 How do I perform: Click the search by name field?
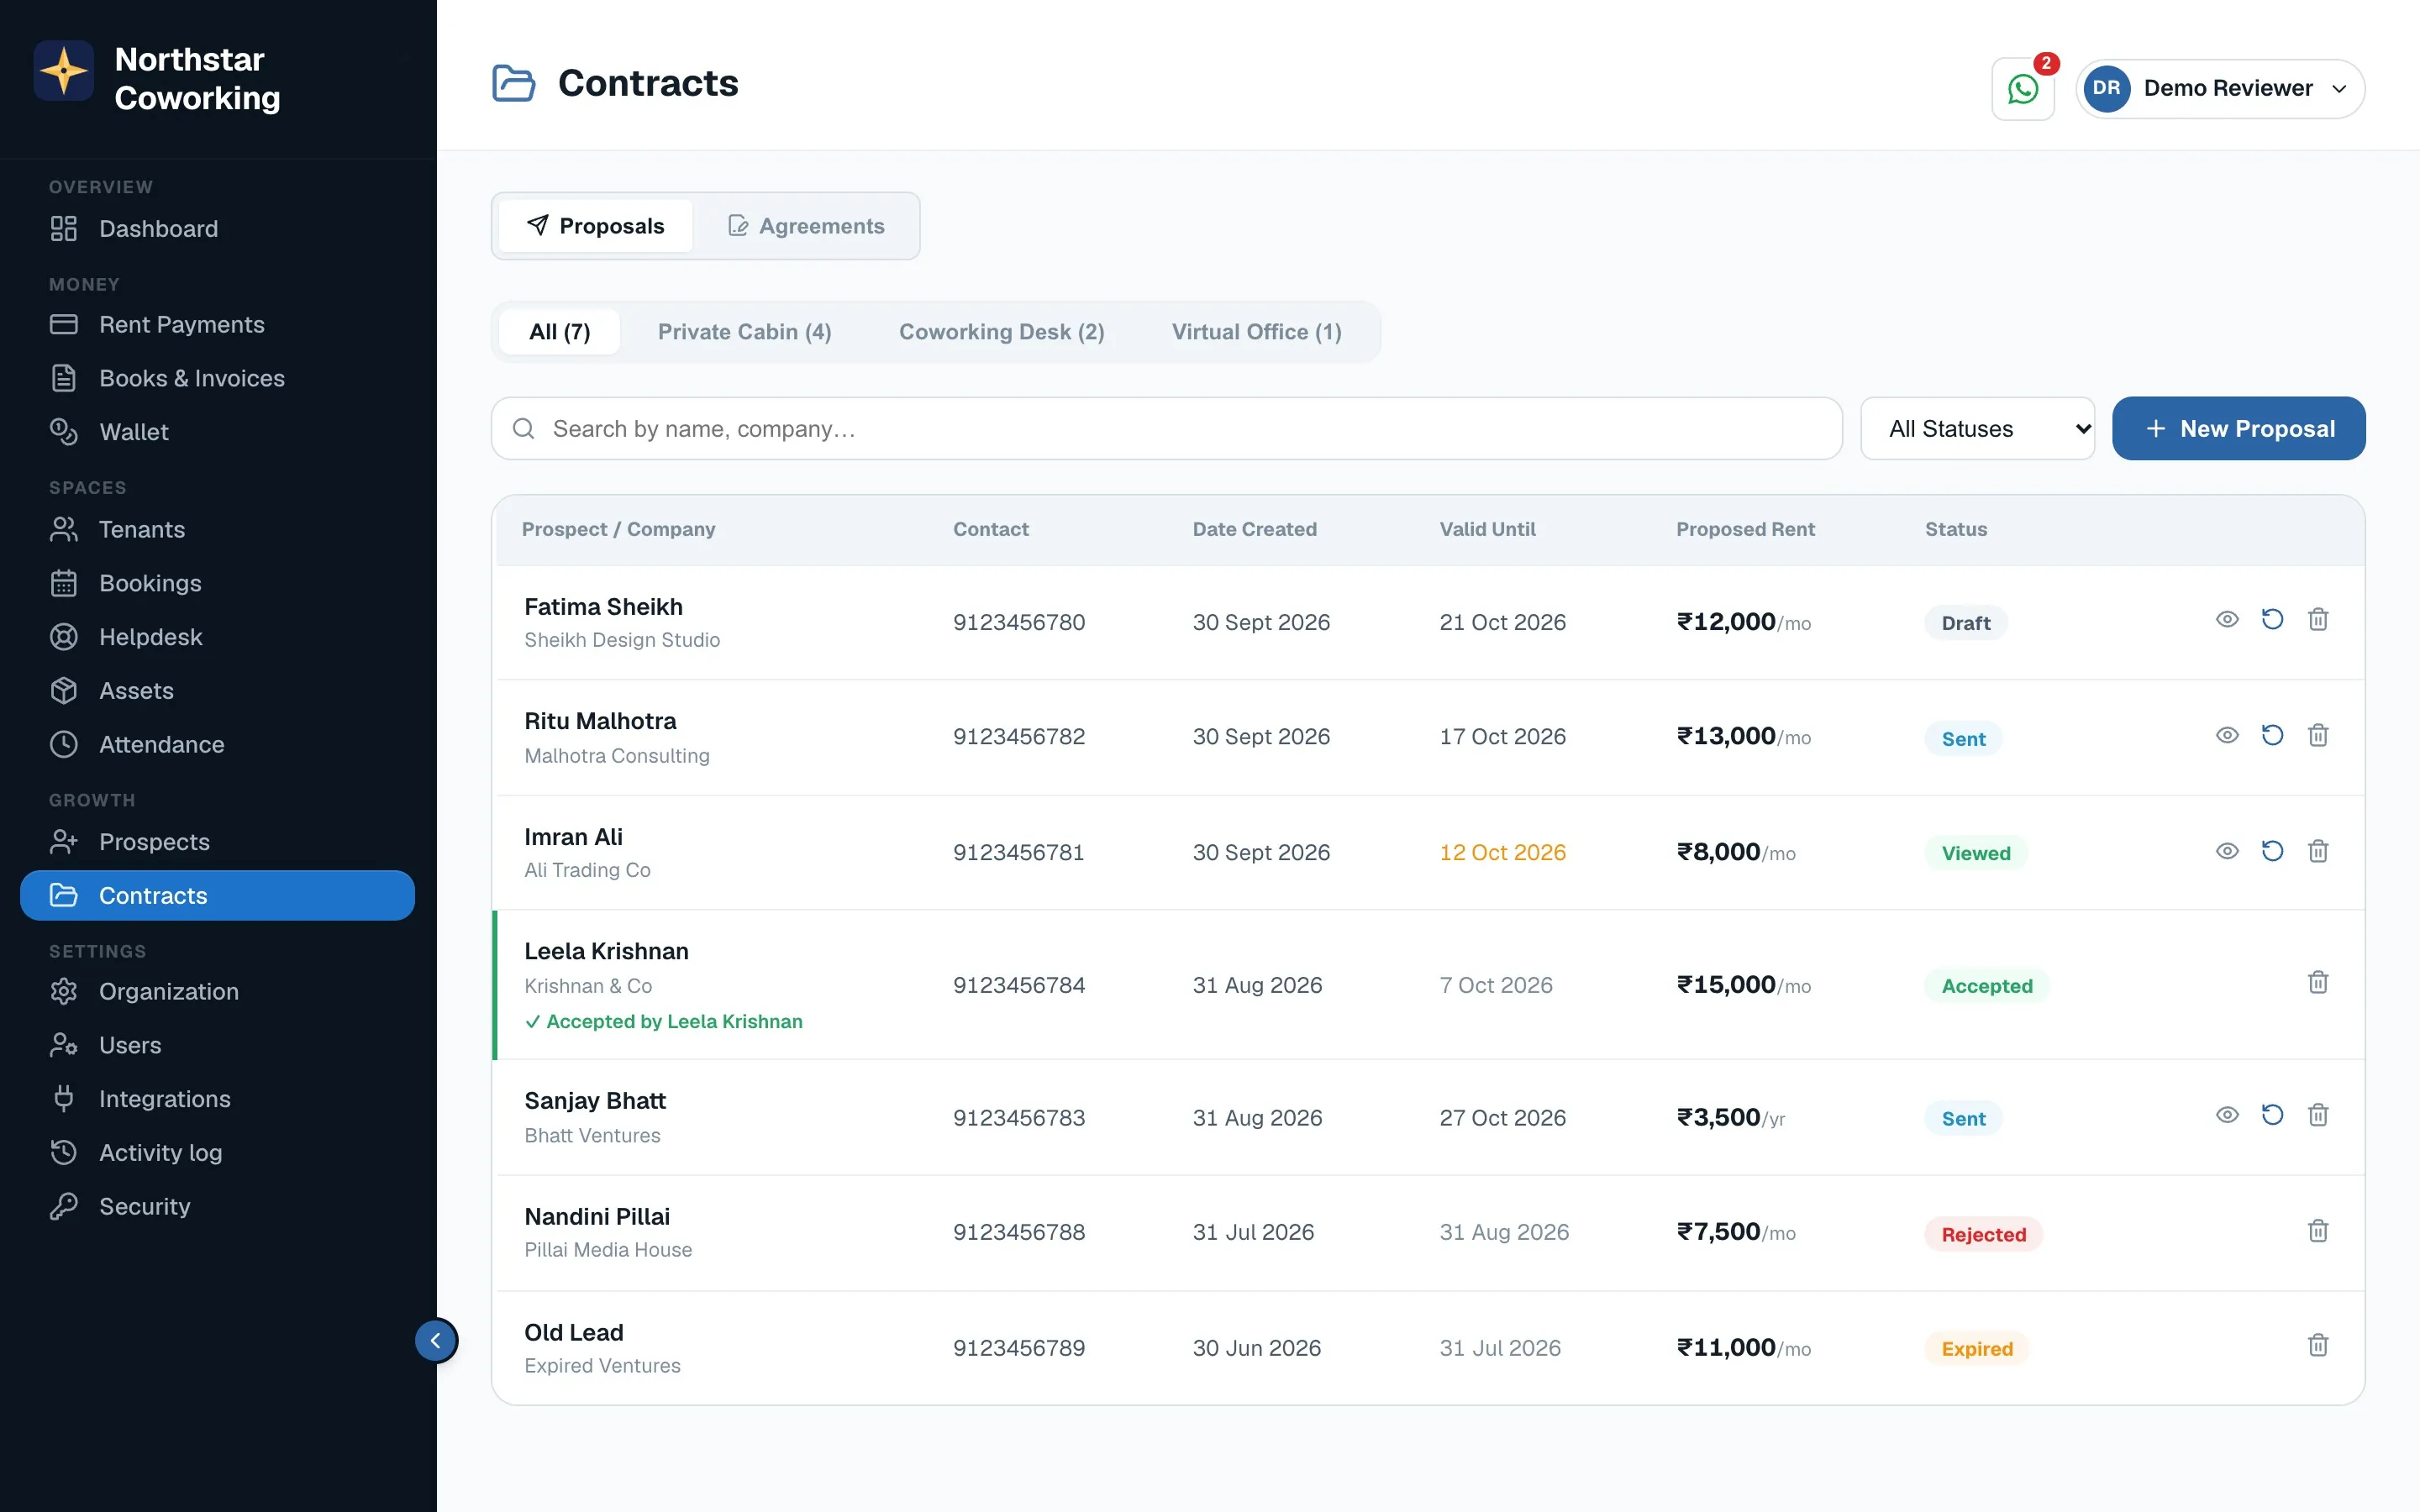tap(1166, 429)
